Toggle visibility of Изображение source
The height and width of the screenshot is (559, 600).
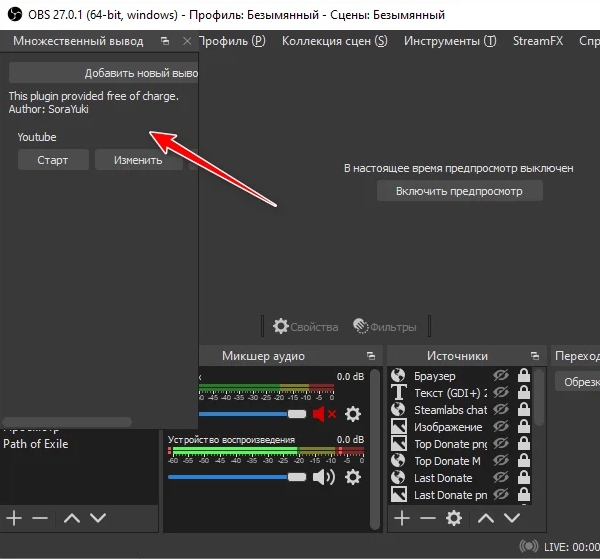click(x=501, y=426)
